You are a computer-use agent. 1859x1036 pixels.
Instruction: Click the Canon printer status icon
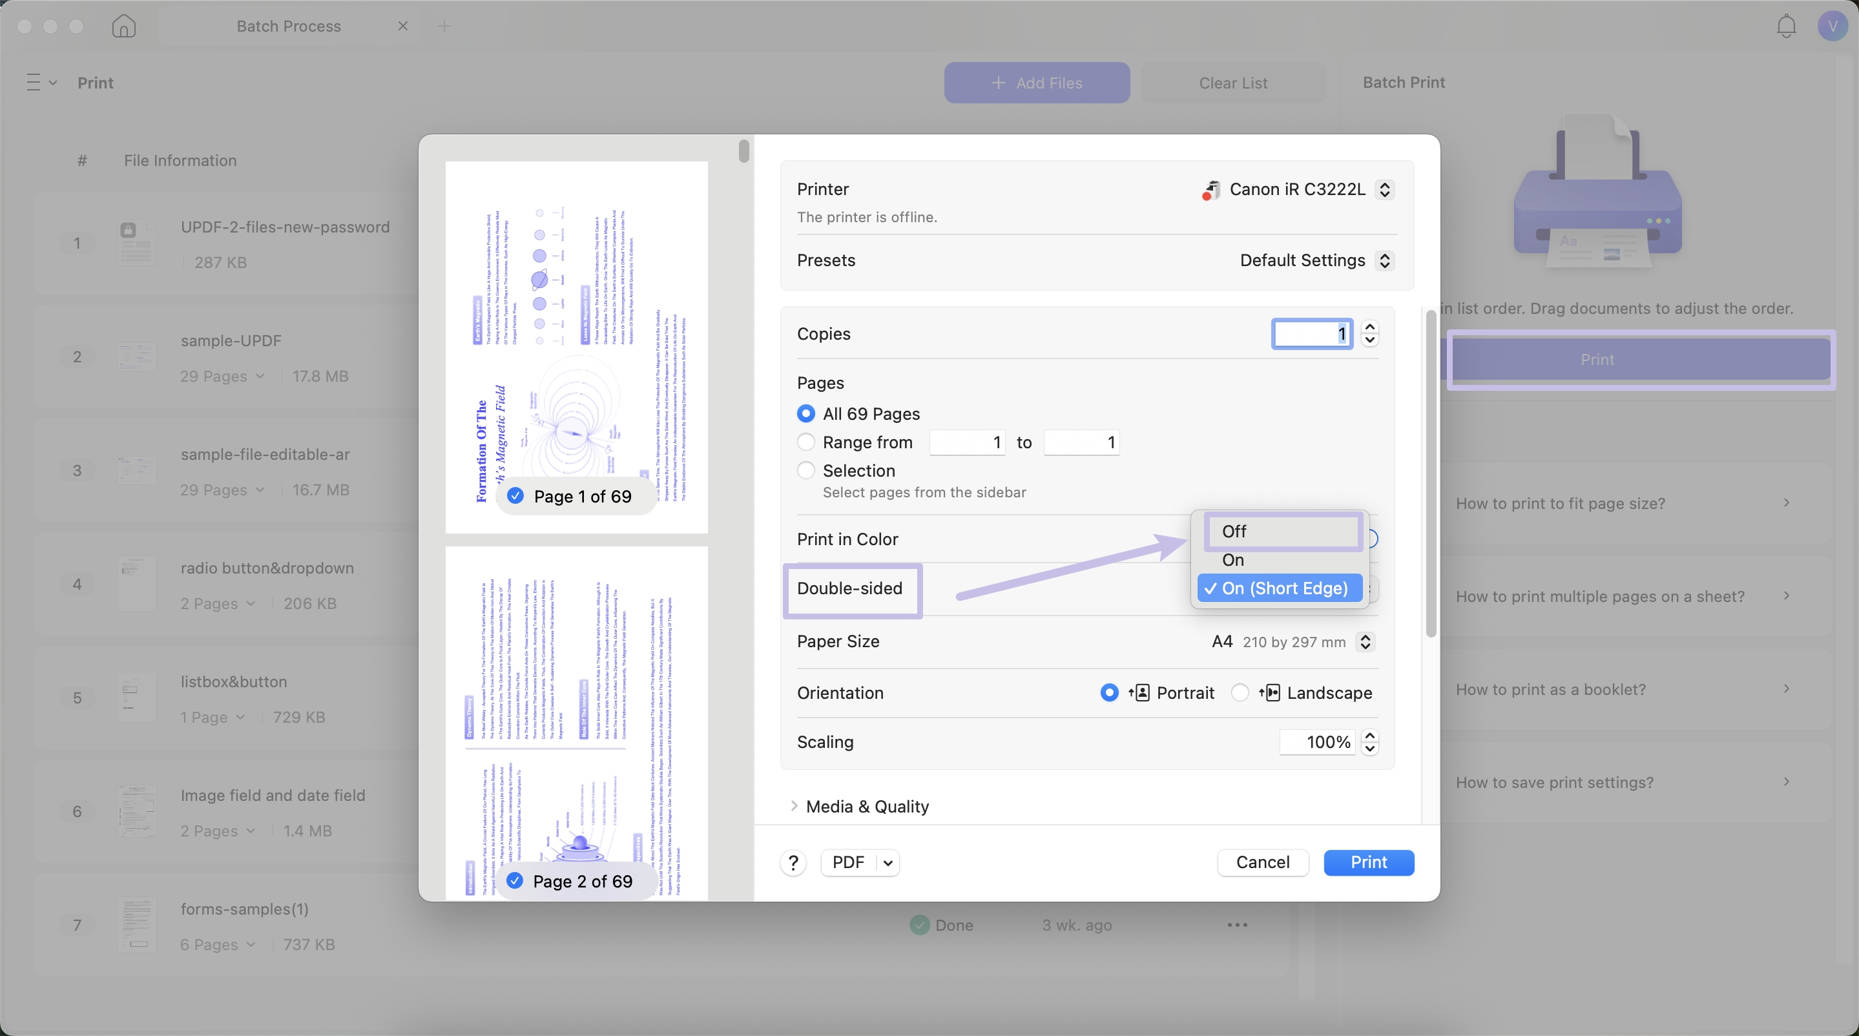click(1210, 190)
